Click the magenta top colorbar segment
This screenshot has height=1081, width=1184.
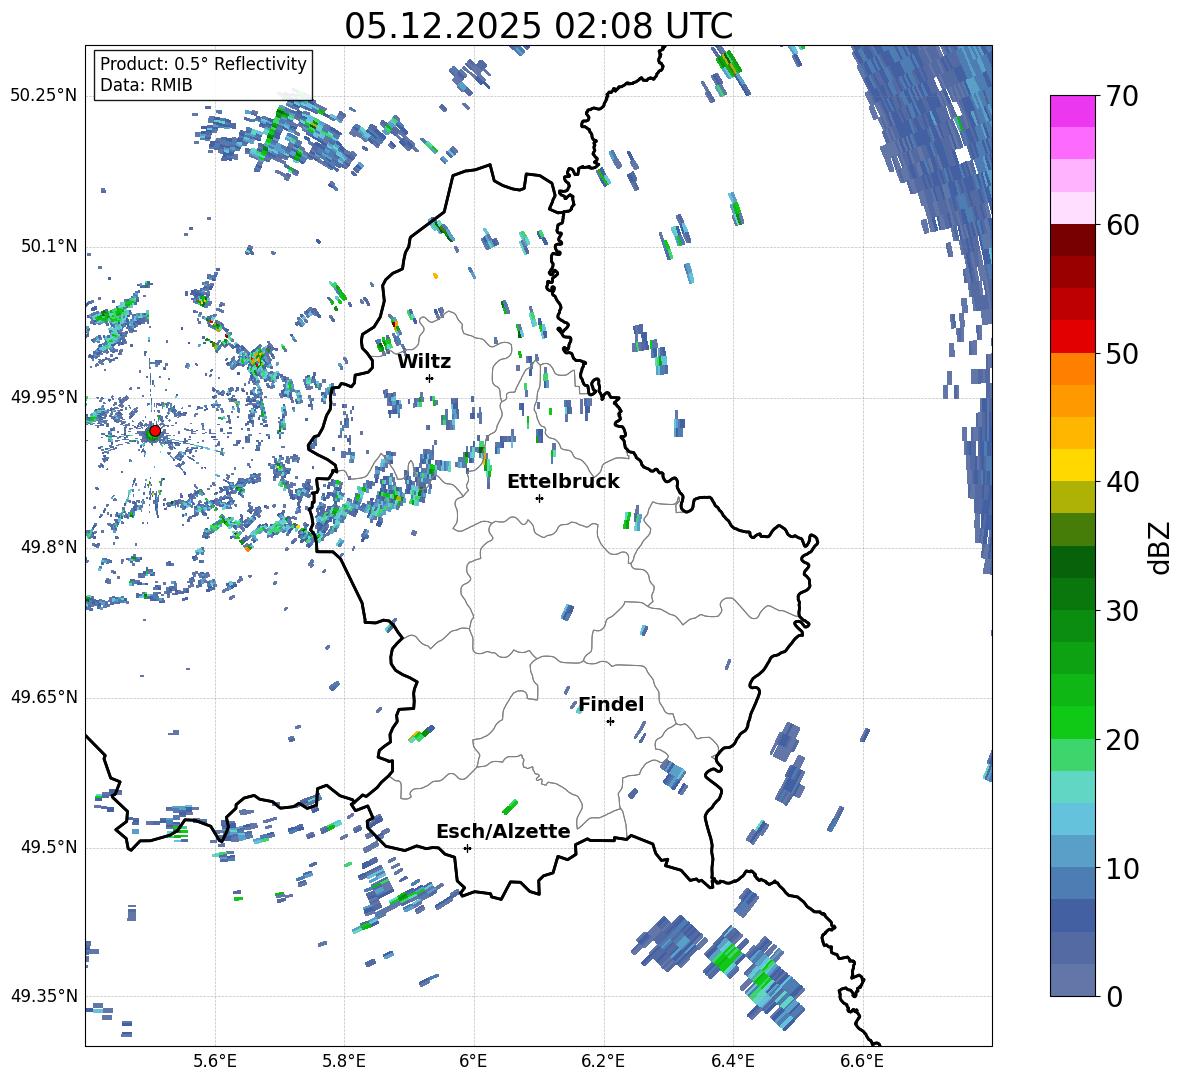tap(1072, 111)
